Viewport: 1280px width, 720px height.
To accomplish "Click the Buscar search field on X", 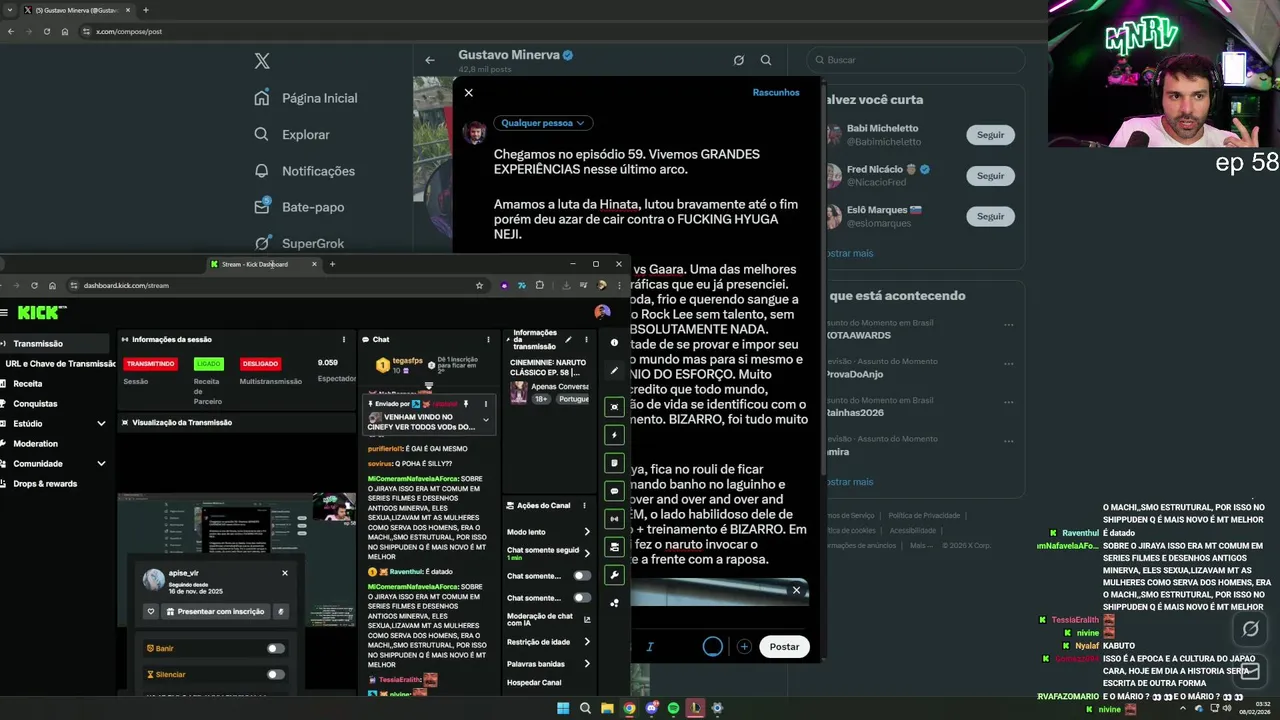I will coord(916,60).
